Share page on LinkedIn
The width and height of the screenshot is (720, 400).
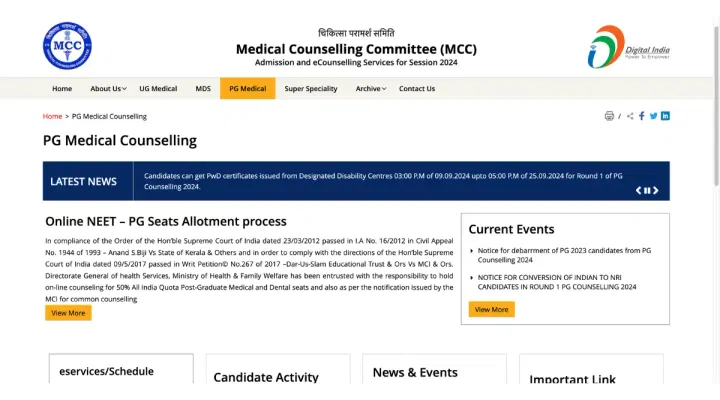click(x=666, y=116)
